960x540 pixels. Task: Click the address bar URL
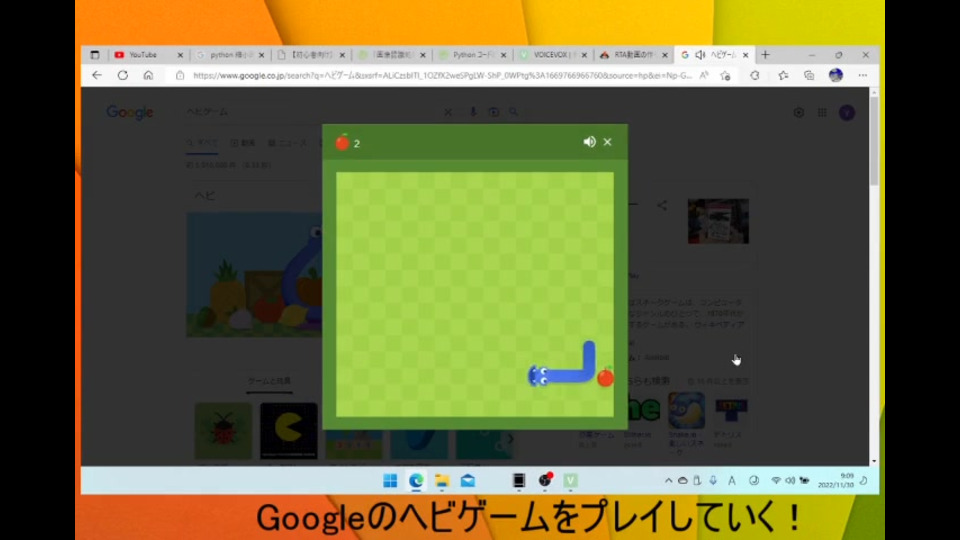[x=442, y=76]
